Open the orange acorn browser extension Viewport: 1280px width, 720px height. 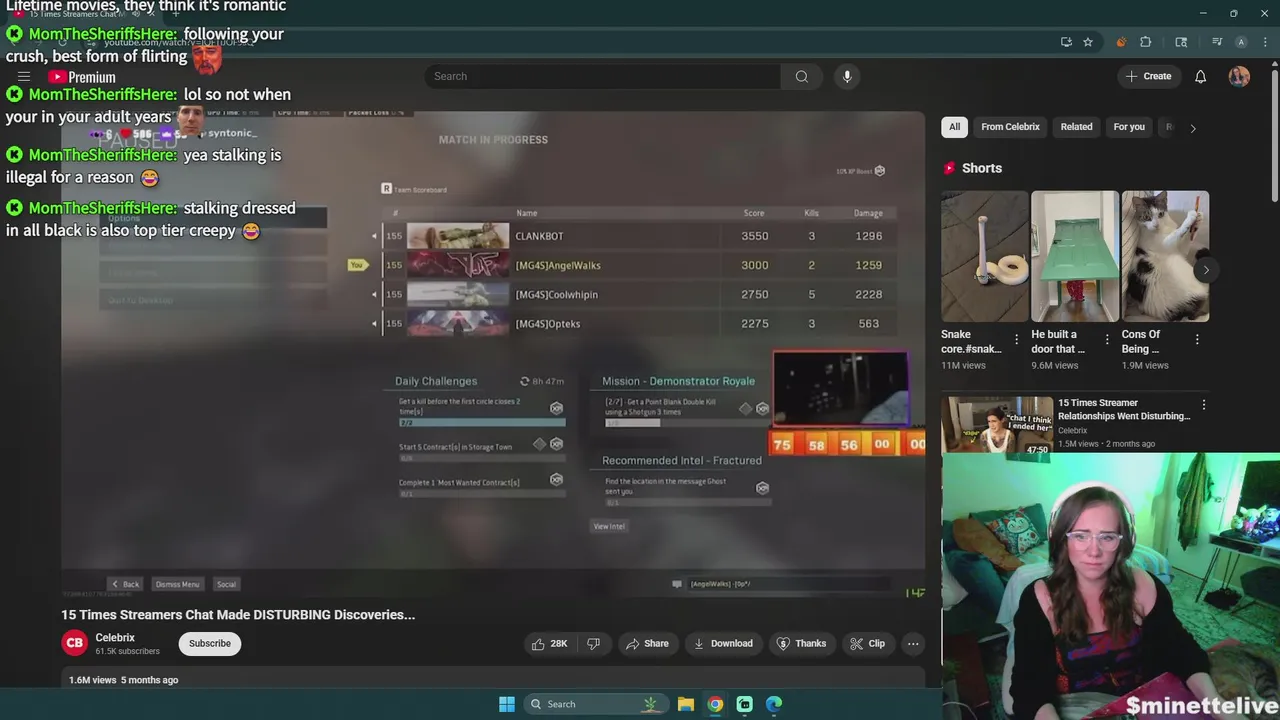tap(1121, 42)
